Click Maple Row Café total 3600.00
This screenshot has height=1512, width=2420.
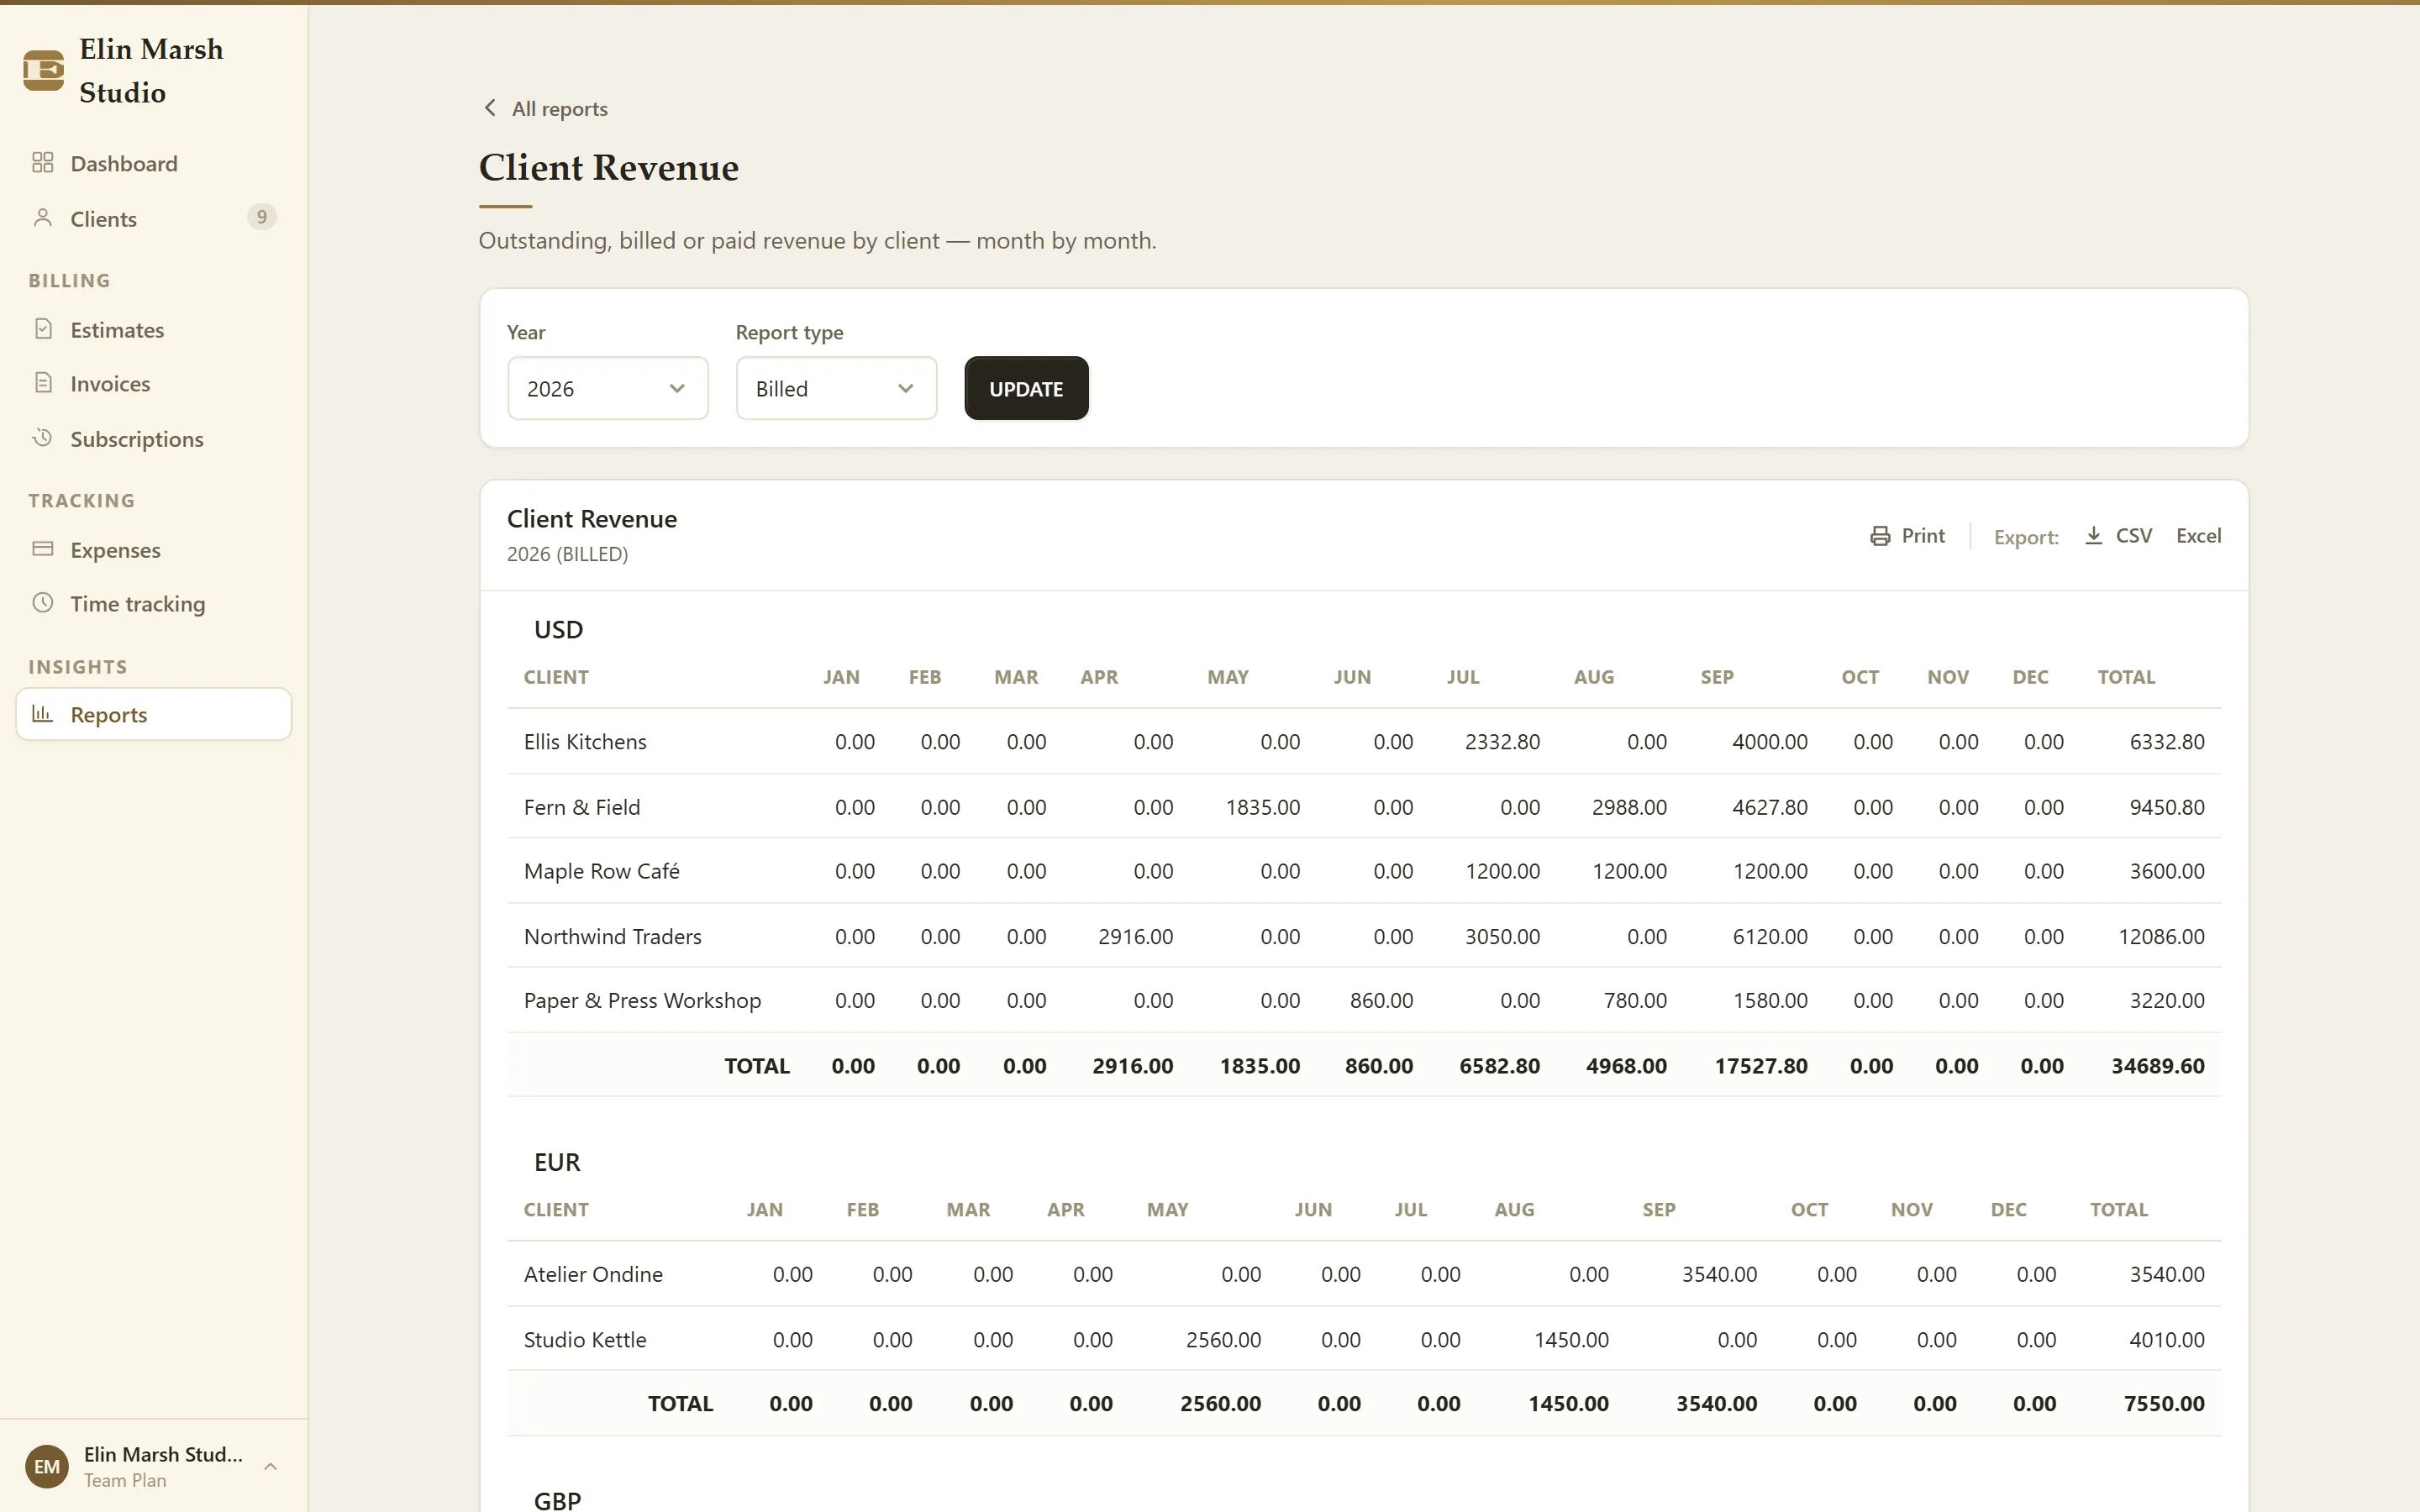click(2167, 871)
